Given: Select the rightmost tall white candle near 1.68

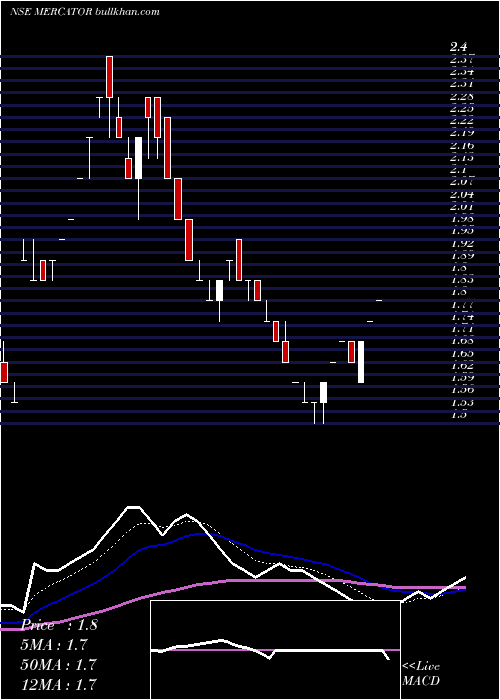Looking at the screenshot, I should tap(361, 362).
